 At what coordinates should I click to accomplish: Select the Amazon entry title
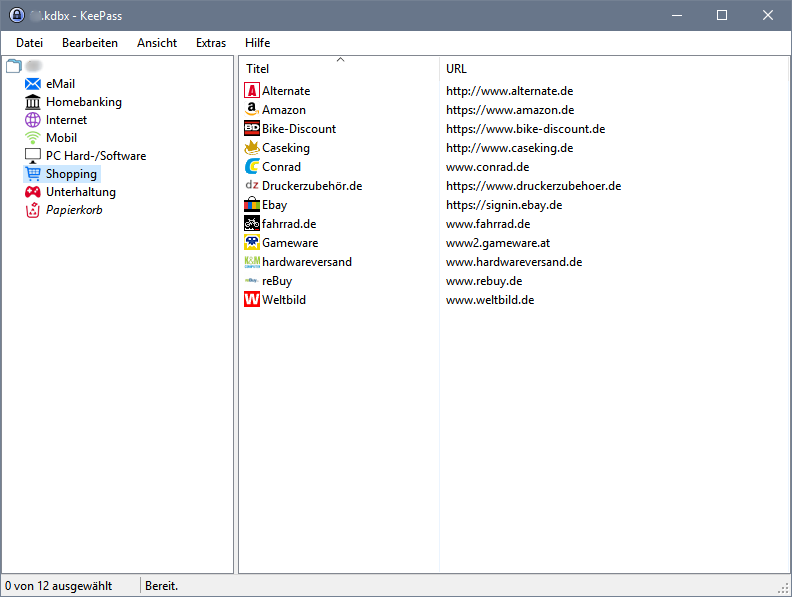(x=284, y=110)
